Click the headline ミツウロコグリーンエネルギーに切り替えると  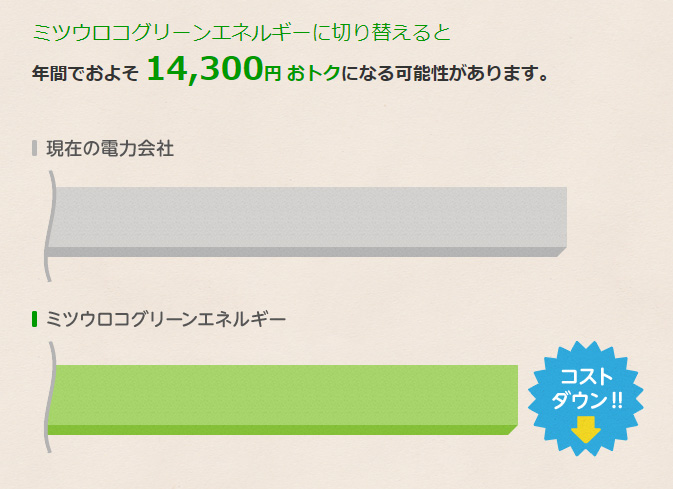[242, 31]
